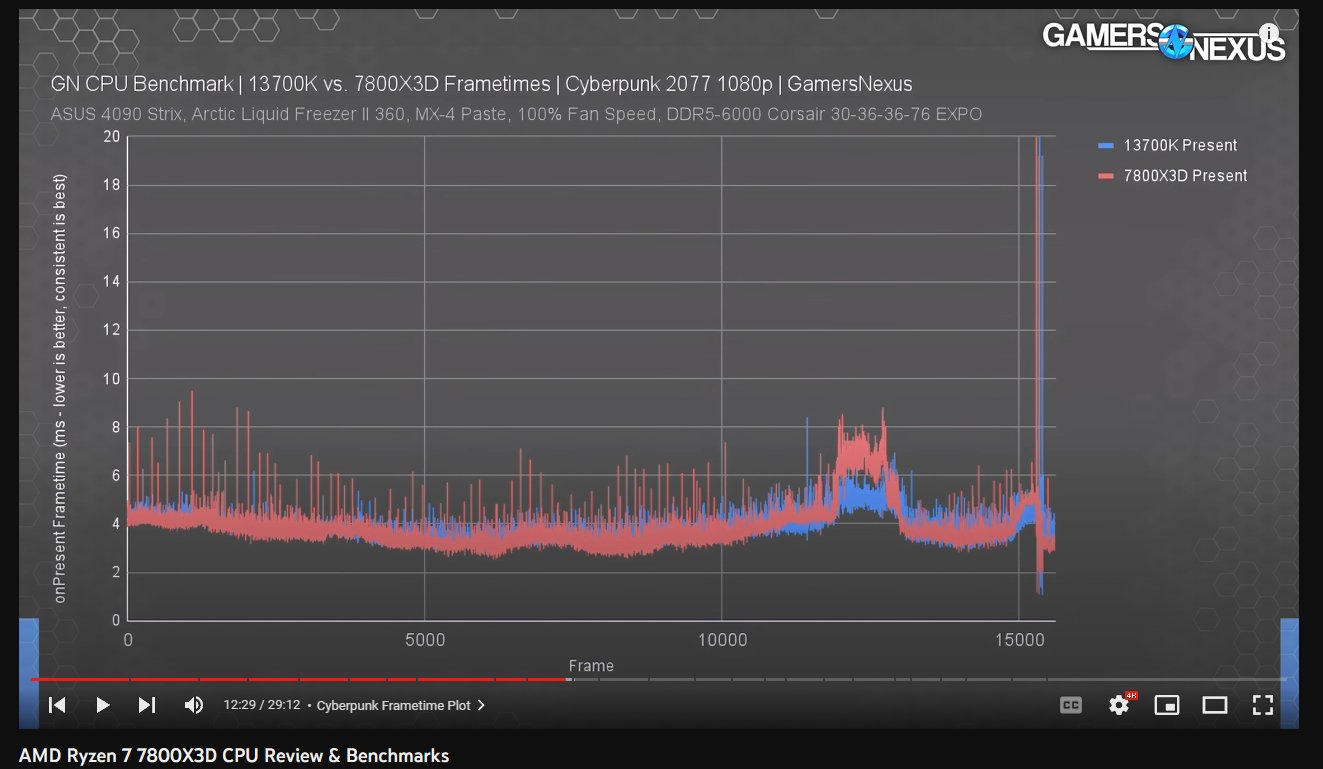Click the Frame x-axis label

point(591,666)
